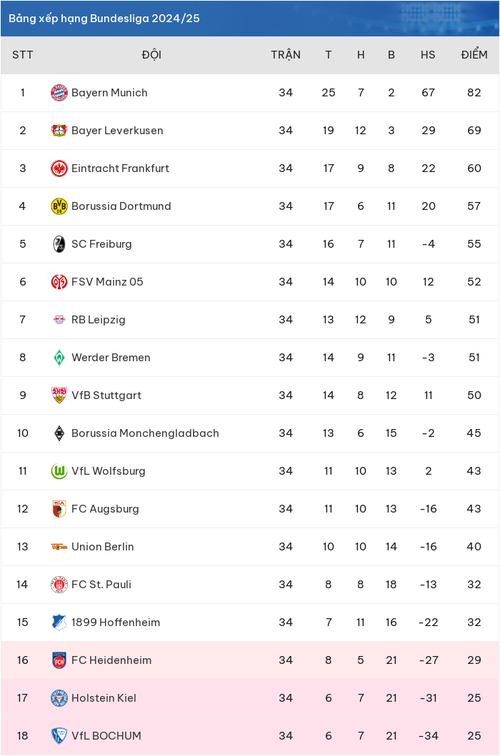Click the ĐIỂM column header
500x756 pixels.
(x=474, y=54)
